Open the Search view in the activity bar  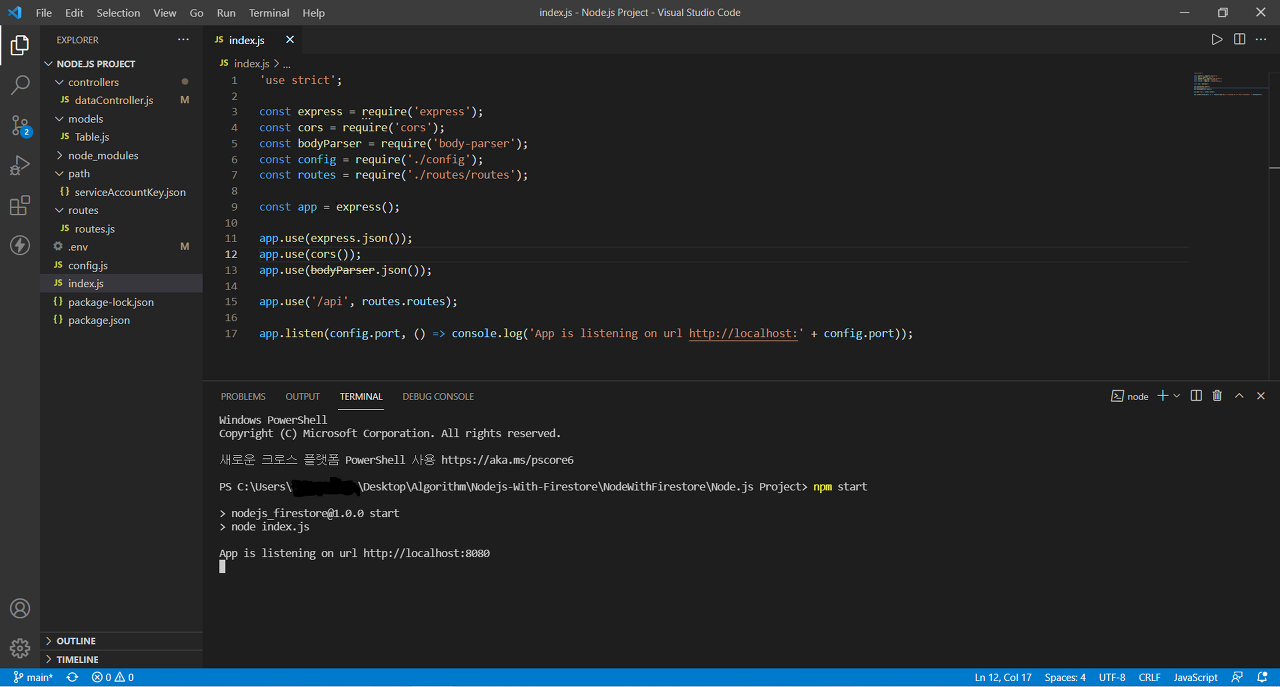[19, 85]
